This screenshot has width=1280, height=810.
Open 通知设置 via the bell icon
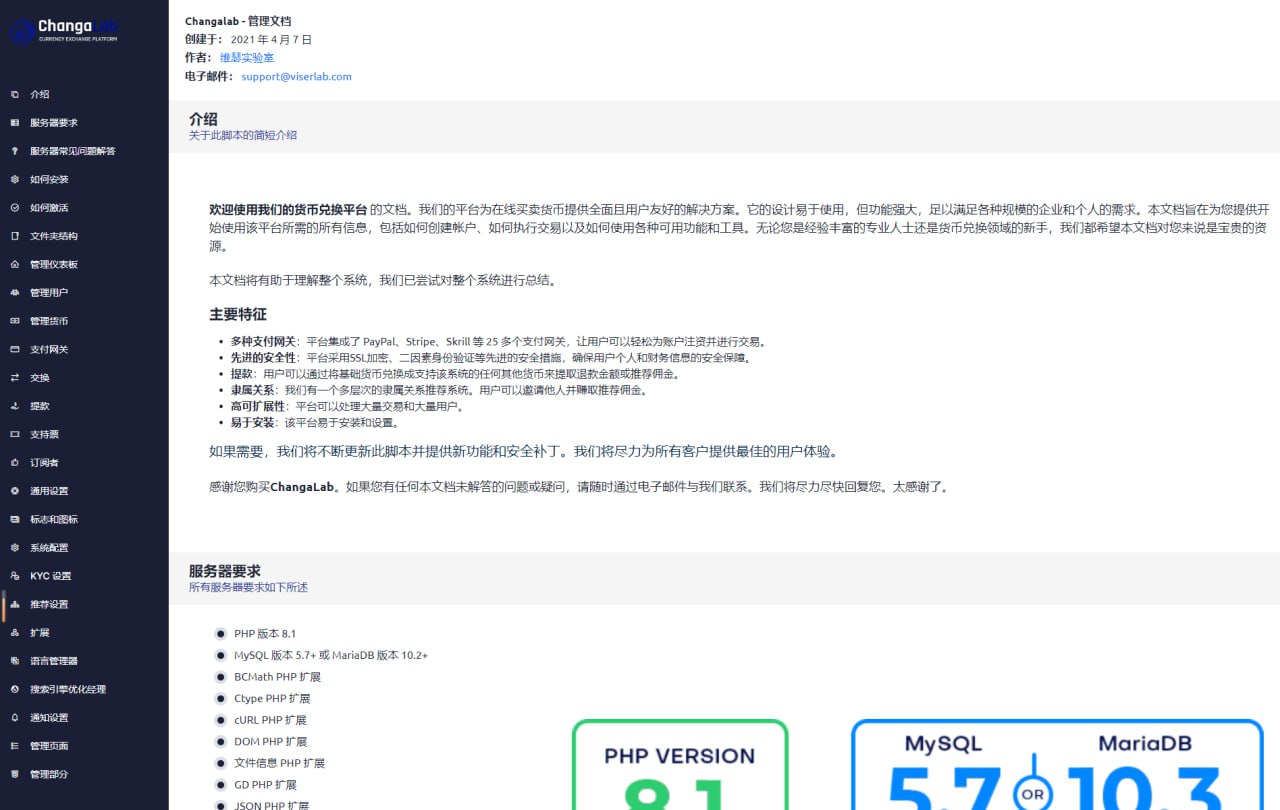[14, 717]
